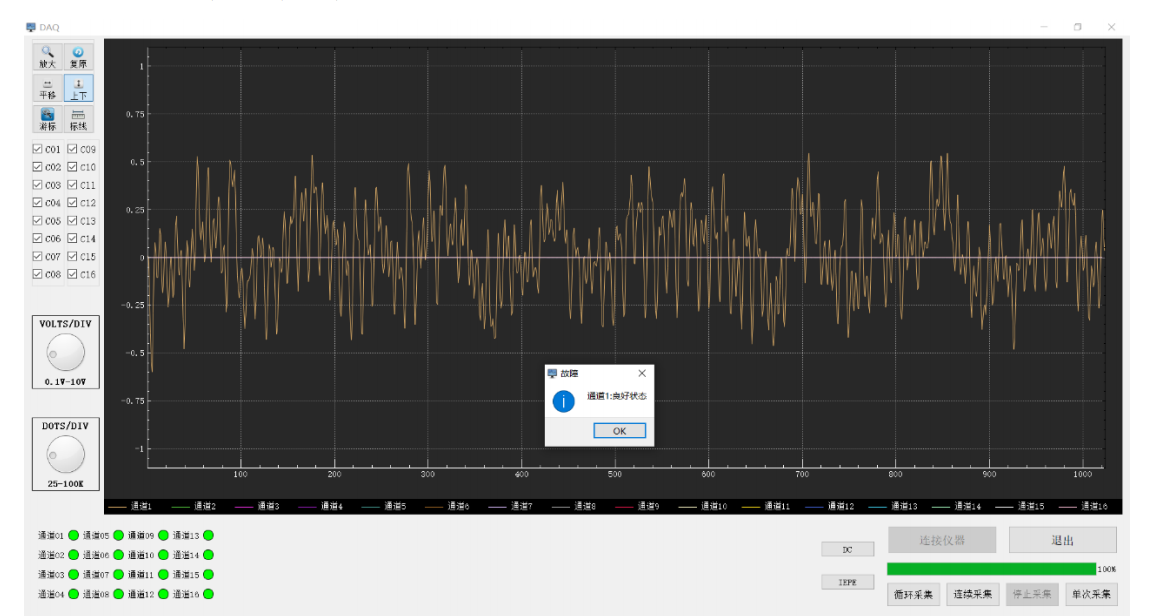Disable channel C16 checkbox
The image size is (1166, 616).
click(x=72, y=274)
